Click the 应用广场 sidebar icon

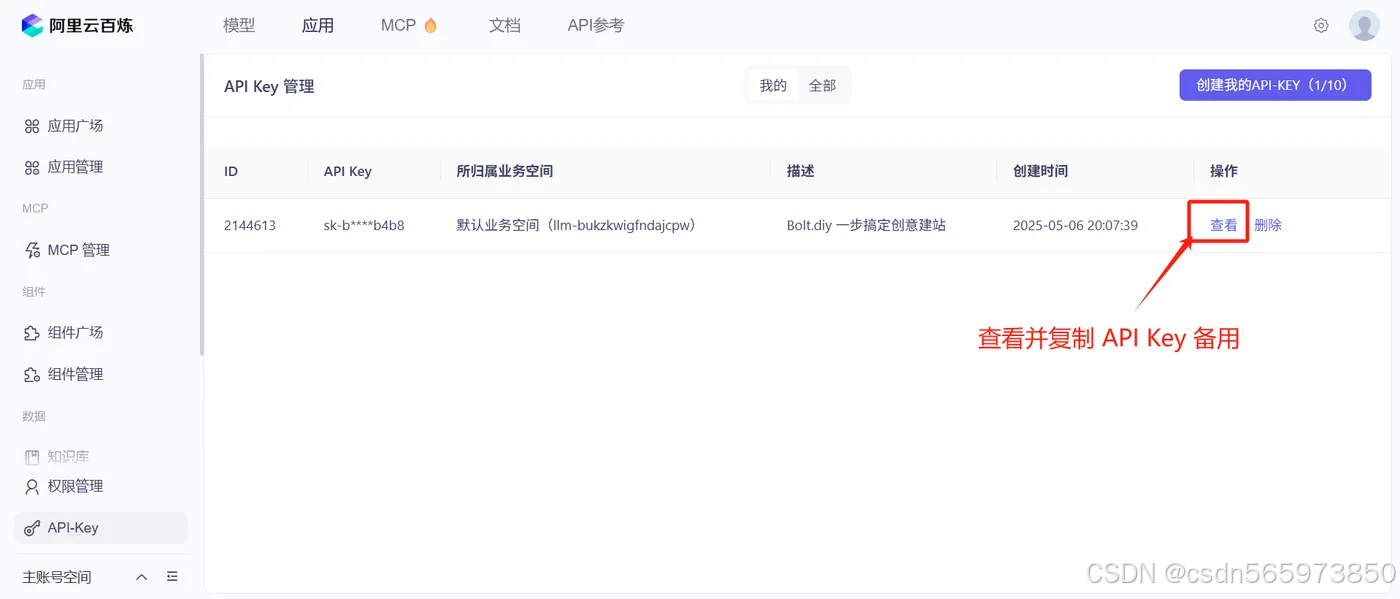click(32, 126)
